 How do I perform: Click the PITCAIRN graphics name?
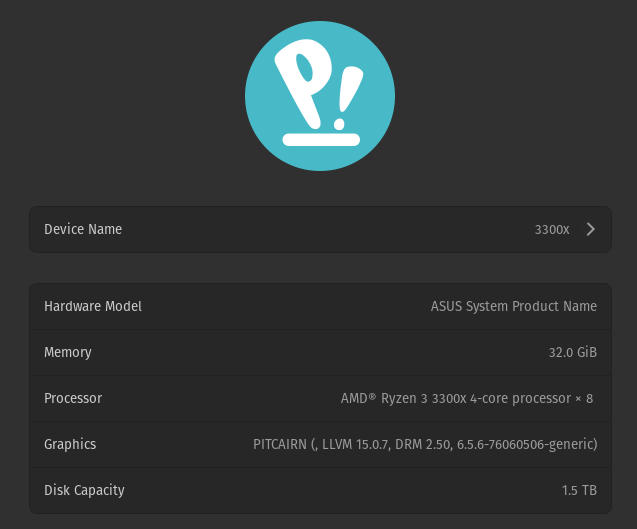point(280,444)
